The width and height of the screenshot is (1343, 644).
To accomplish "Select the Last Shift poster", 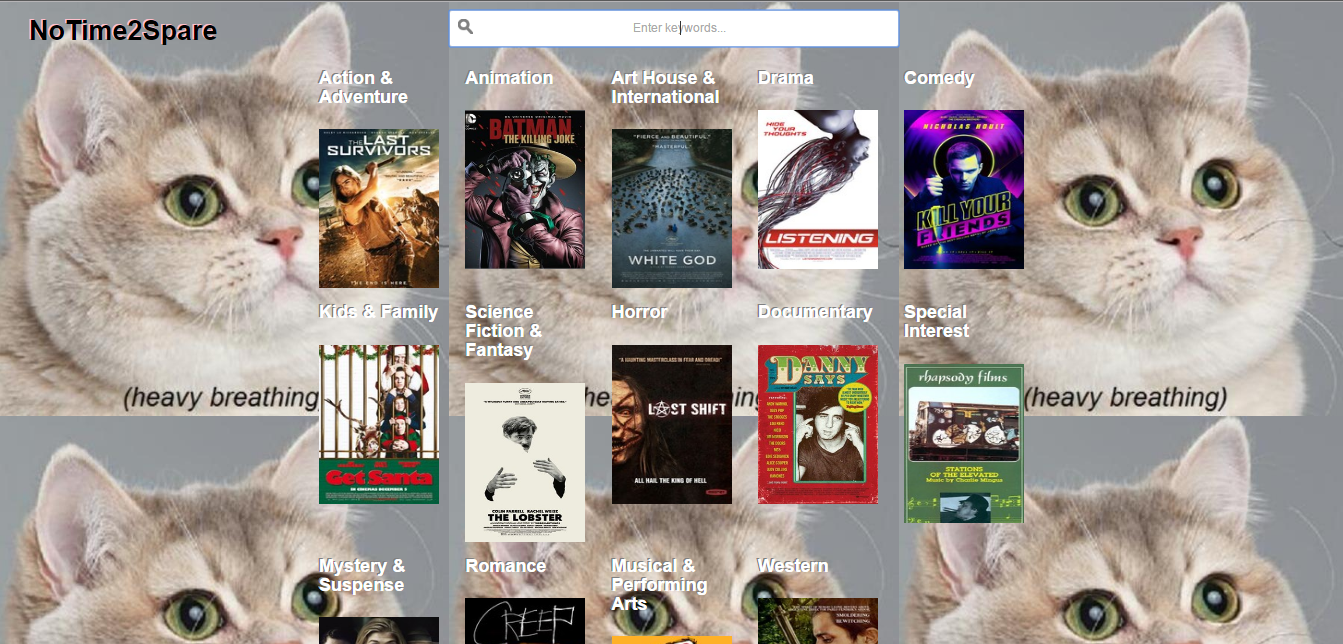I will [672, 424].
